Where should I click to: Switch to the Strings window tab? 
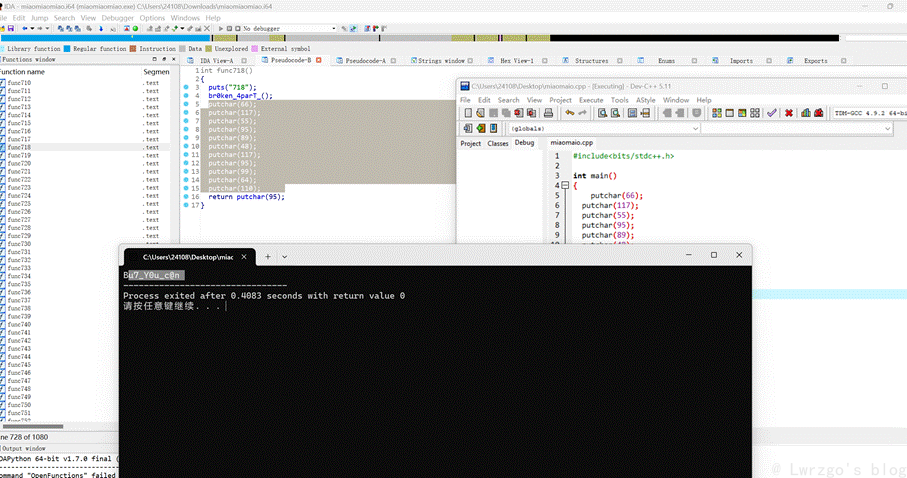click(441, 60)
